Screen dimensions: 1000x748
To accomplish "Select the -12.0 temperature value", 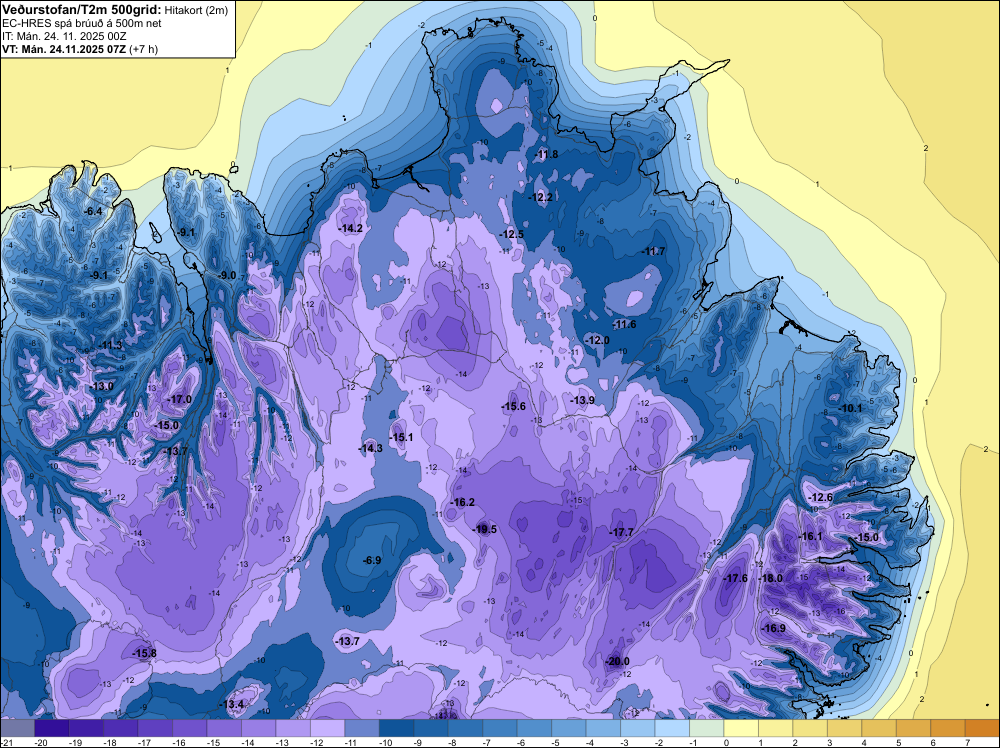I will [598, 341].
